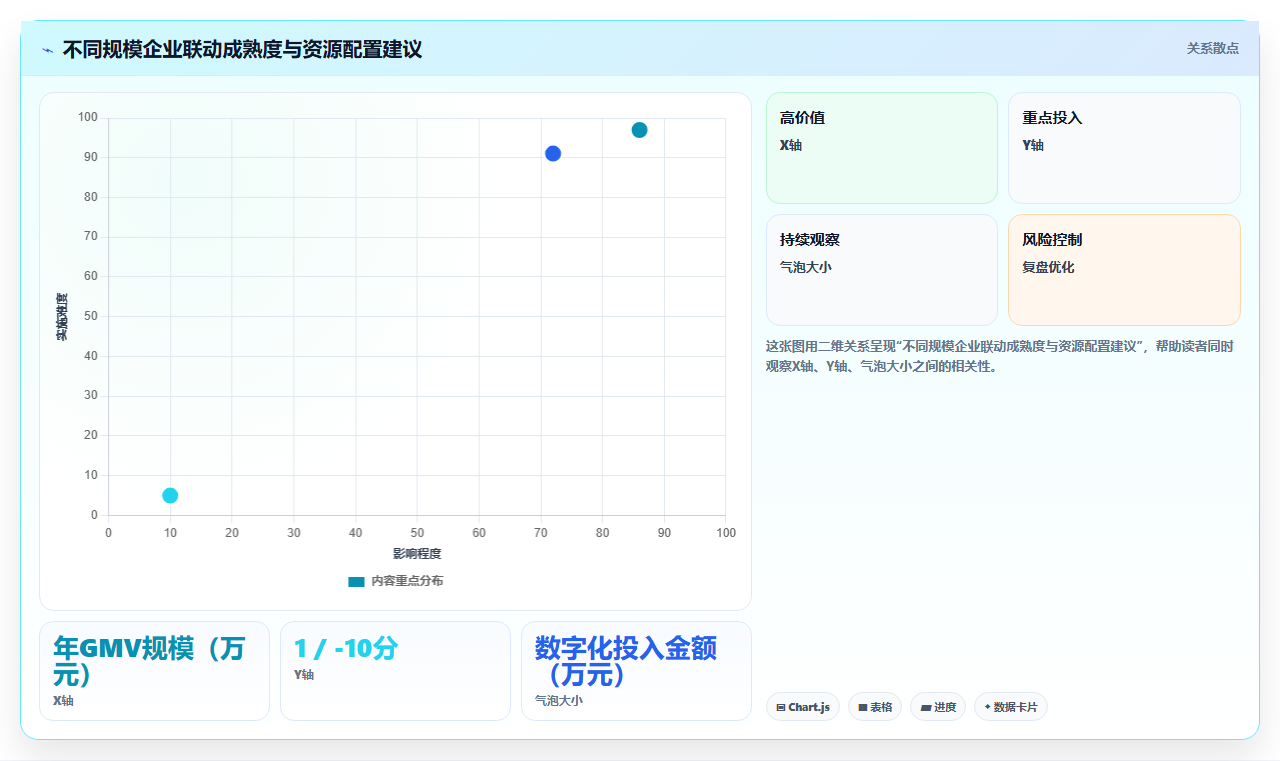Toggle the 内容重点分布 legend color box

[356, 581]
